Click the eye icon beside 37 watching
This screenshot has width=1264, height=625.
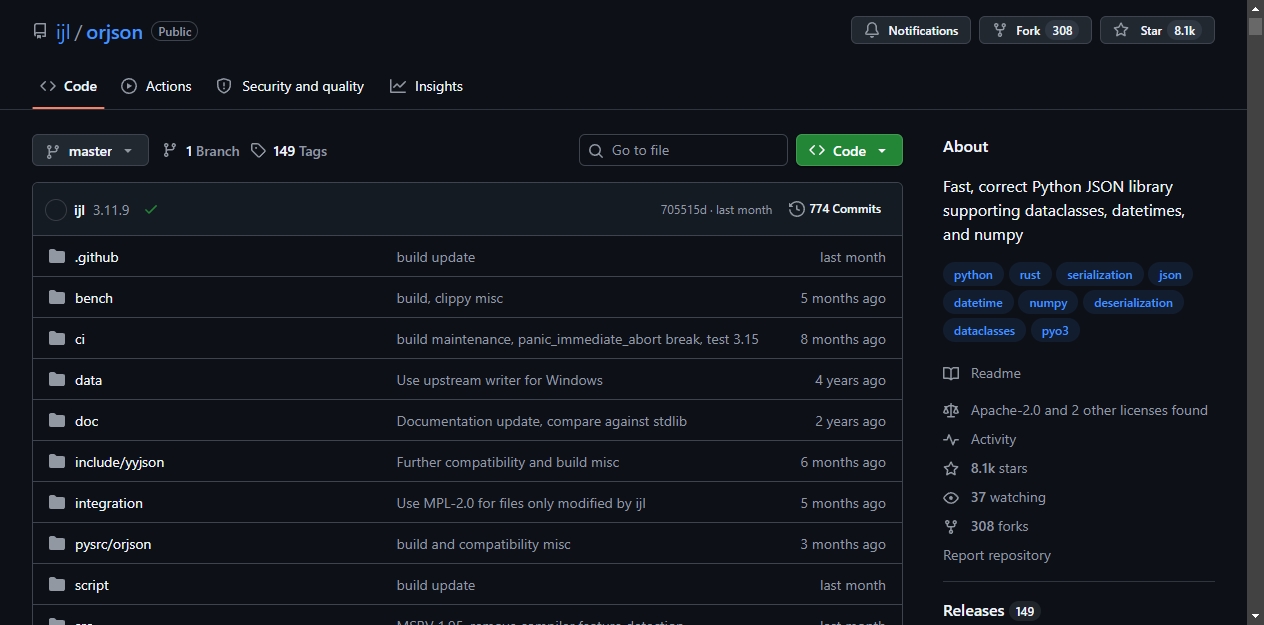(951, 497)
